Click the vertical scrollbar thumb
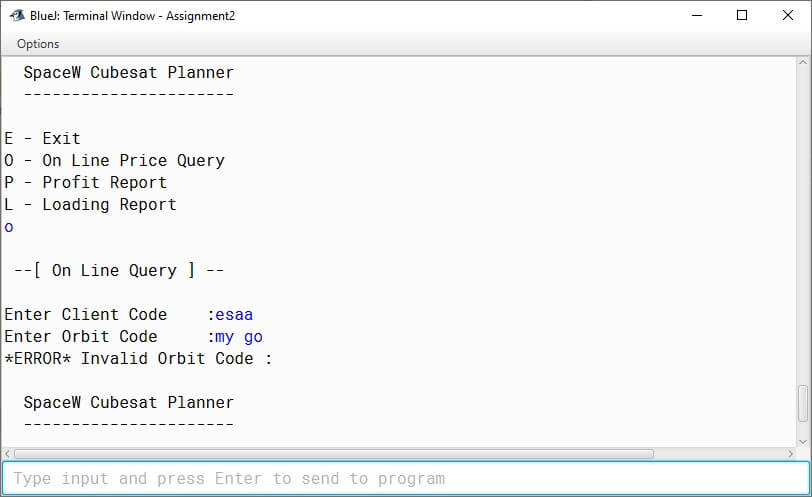Screen dimensions: 812x497 [803, 403]
